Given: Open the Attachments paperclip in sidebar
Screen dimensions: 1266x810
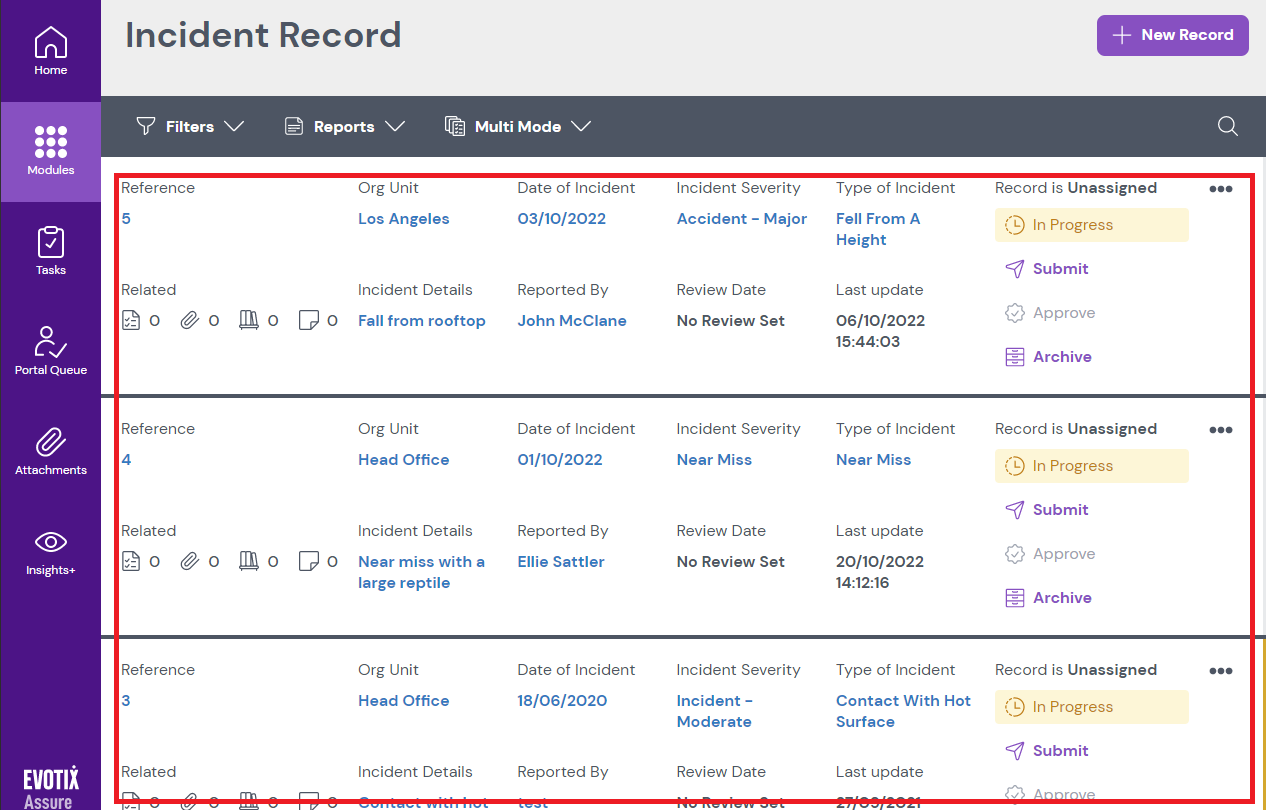Looking at the screenshot, I should [51, 451].
